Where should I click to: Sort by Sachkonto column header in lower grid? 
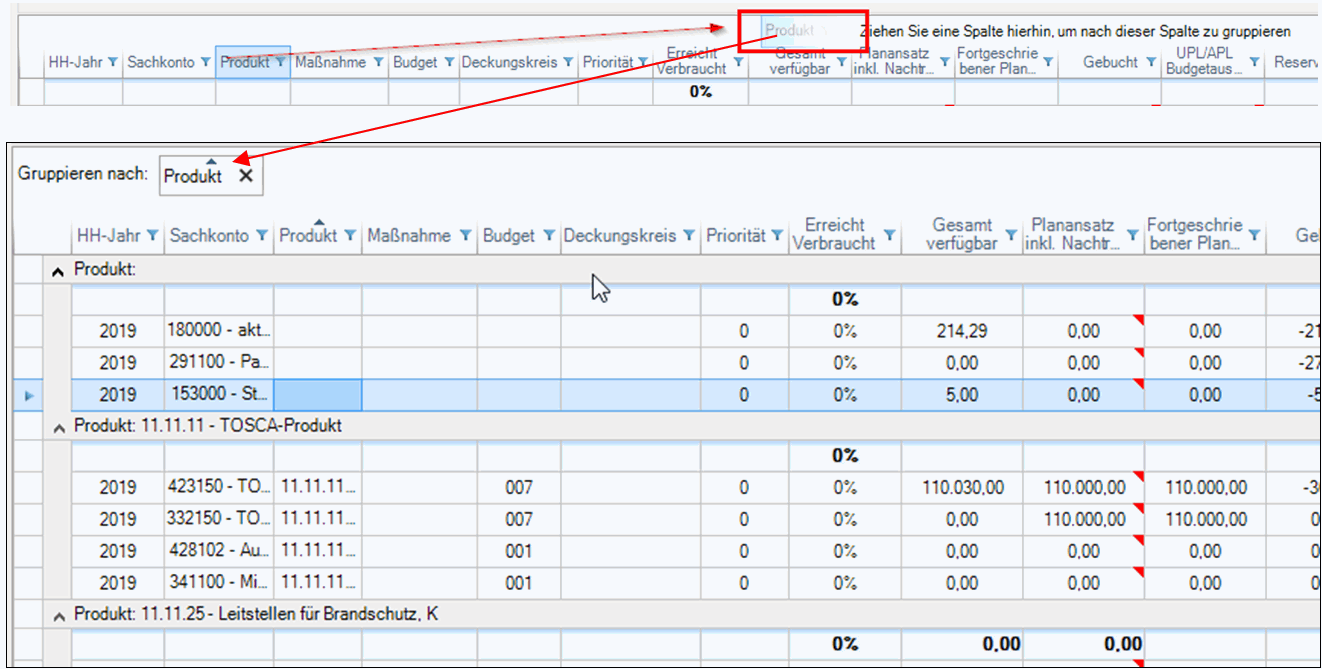(208, 236)
